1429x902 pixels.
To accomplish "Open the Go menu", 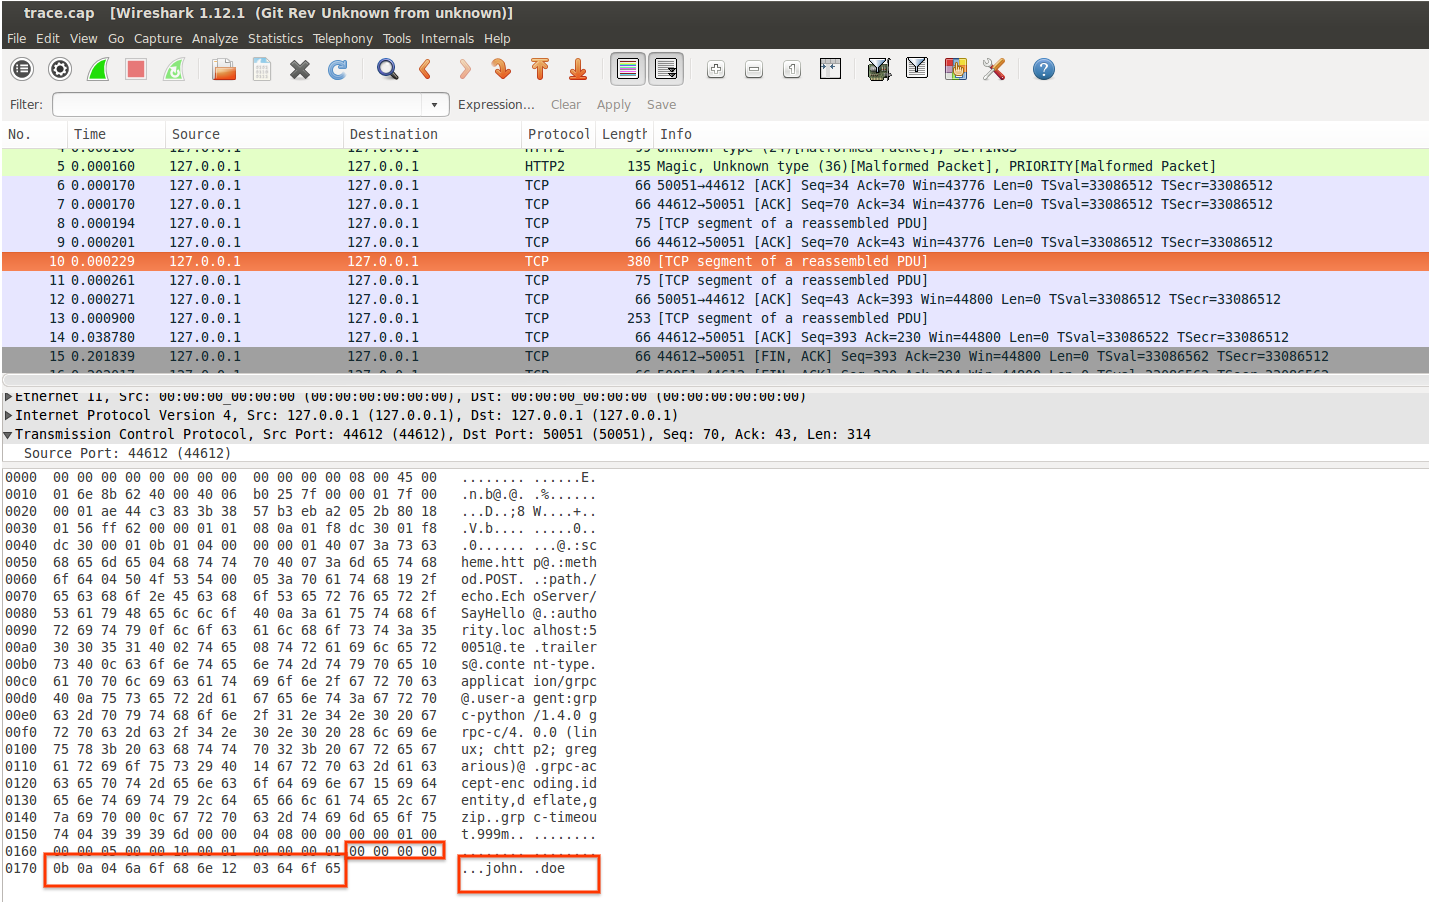I will [116, 38].
